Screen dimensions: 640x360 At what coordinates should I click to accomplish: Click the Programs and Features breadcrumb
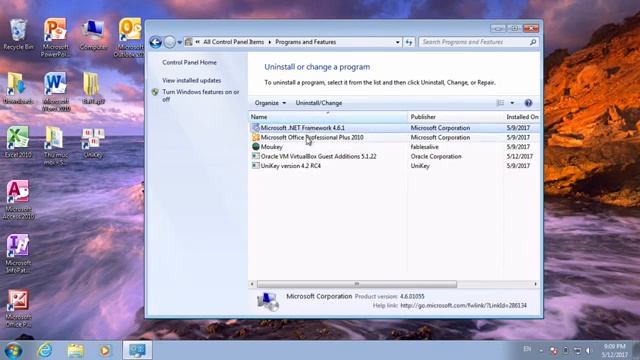pos(305,42)
